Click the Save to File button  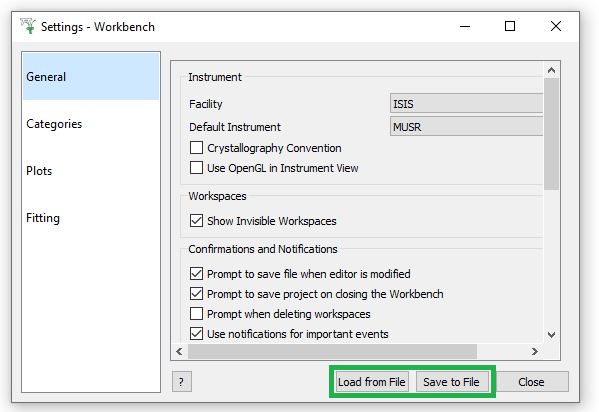click(452, 382)
